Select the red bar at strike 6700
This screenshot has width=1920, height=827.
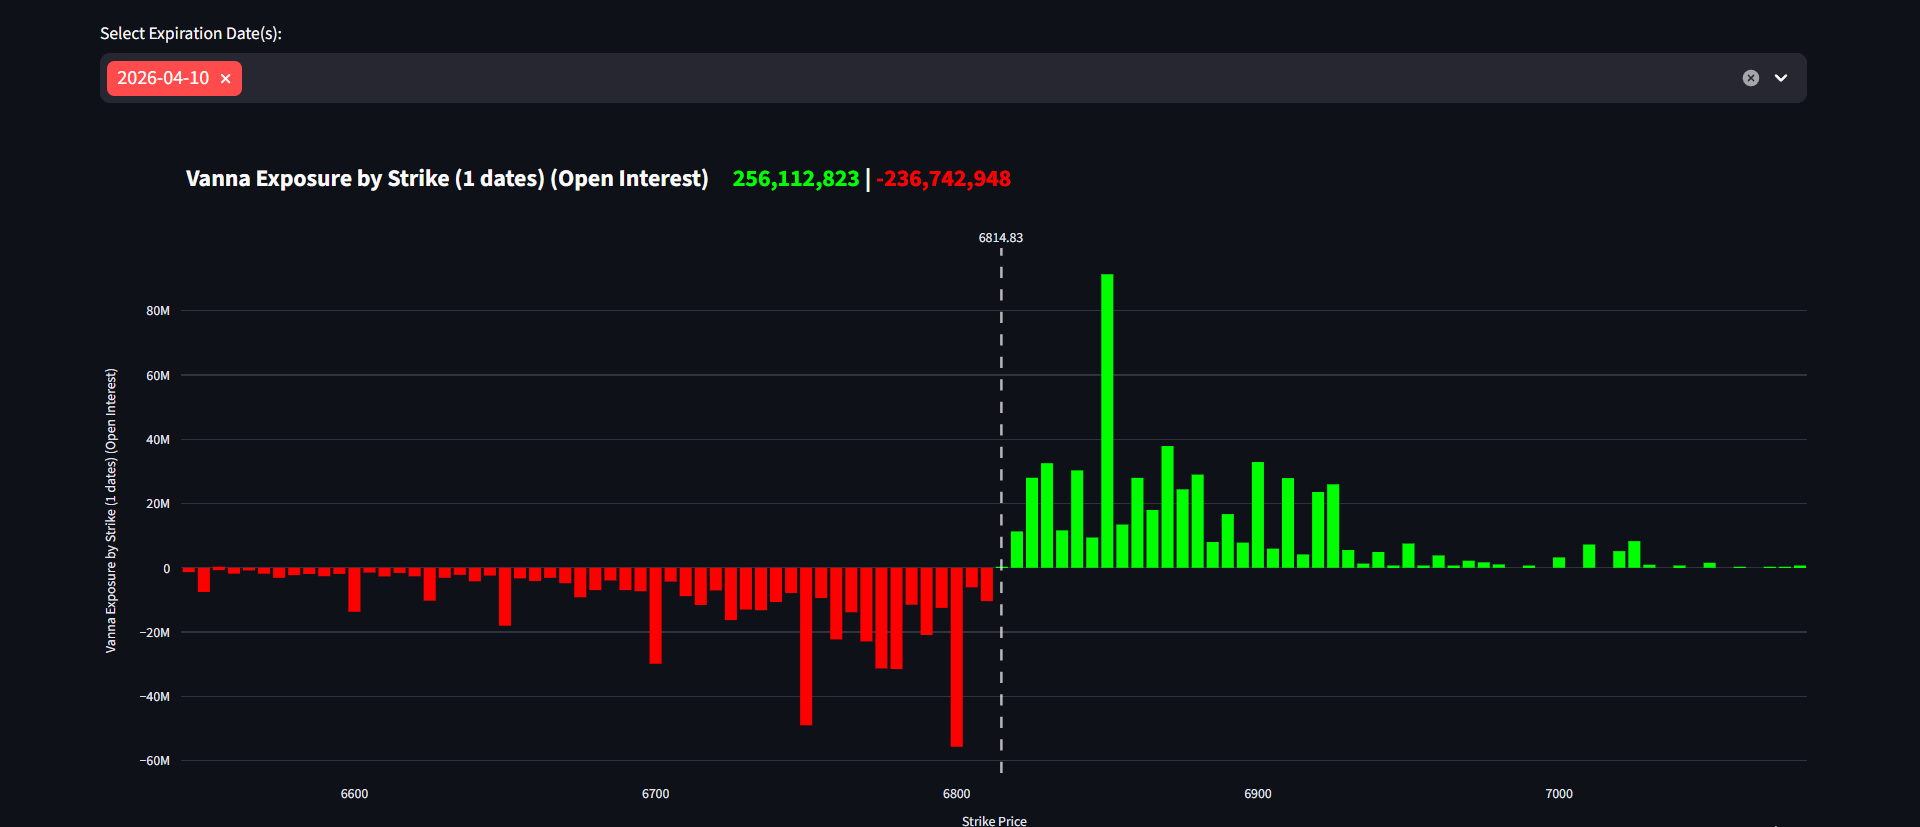click(655, 615)
